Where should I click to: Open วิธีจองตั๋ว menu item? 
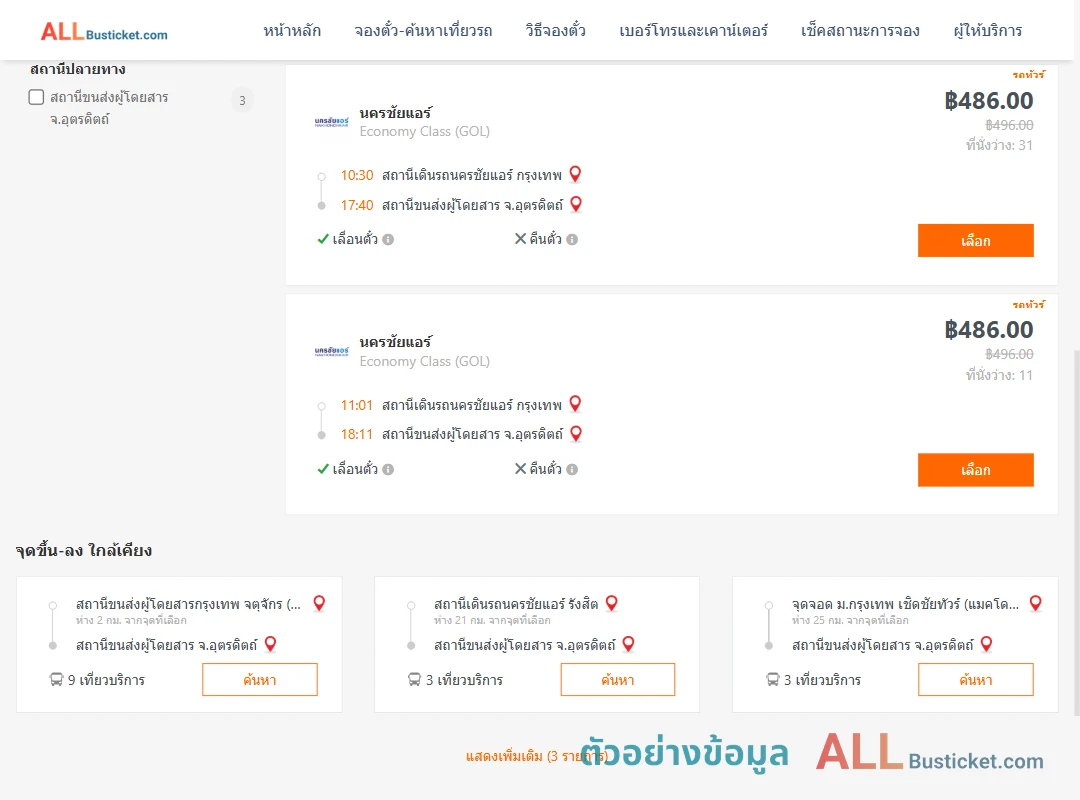pyautogui.click(x=555, y=30)
